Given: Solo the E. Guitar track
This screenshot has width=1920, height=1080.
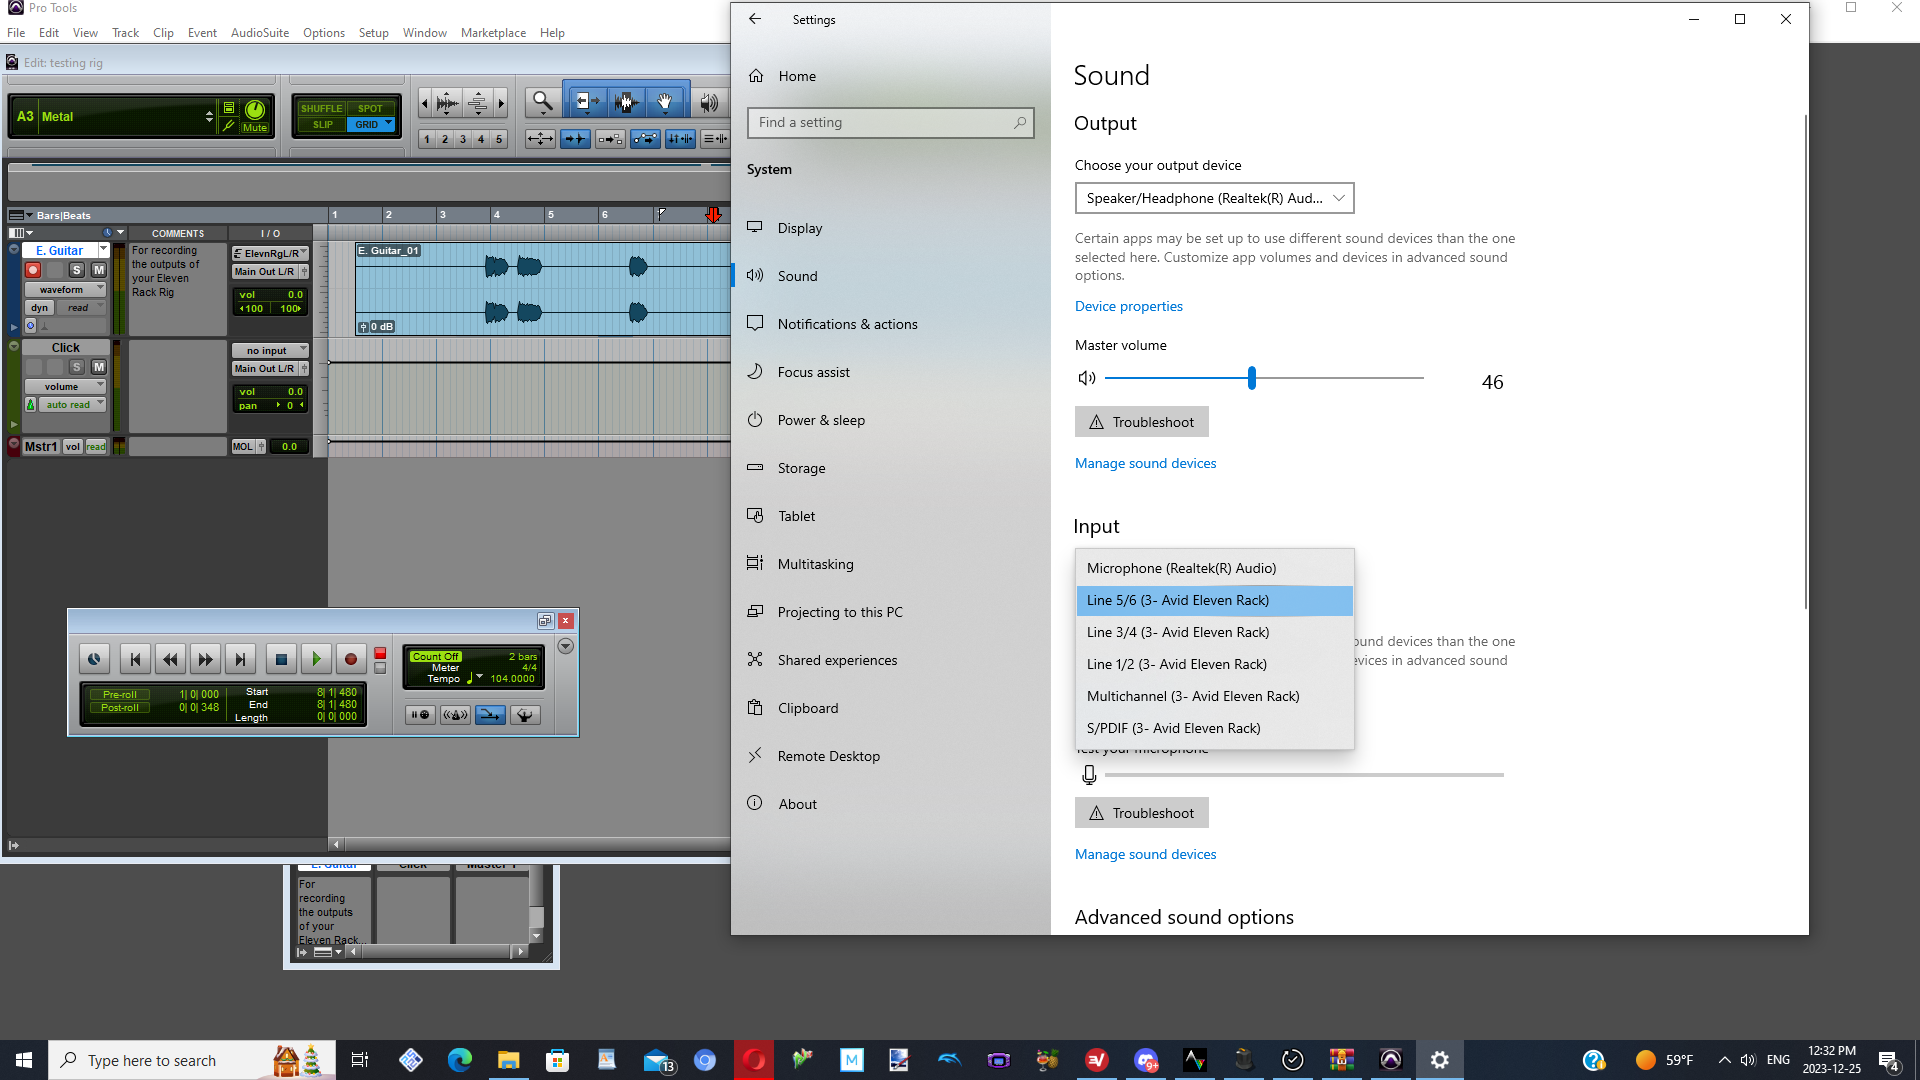Looking at the screenshot, I should point(76,270).
